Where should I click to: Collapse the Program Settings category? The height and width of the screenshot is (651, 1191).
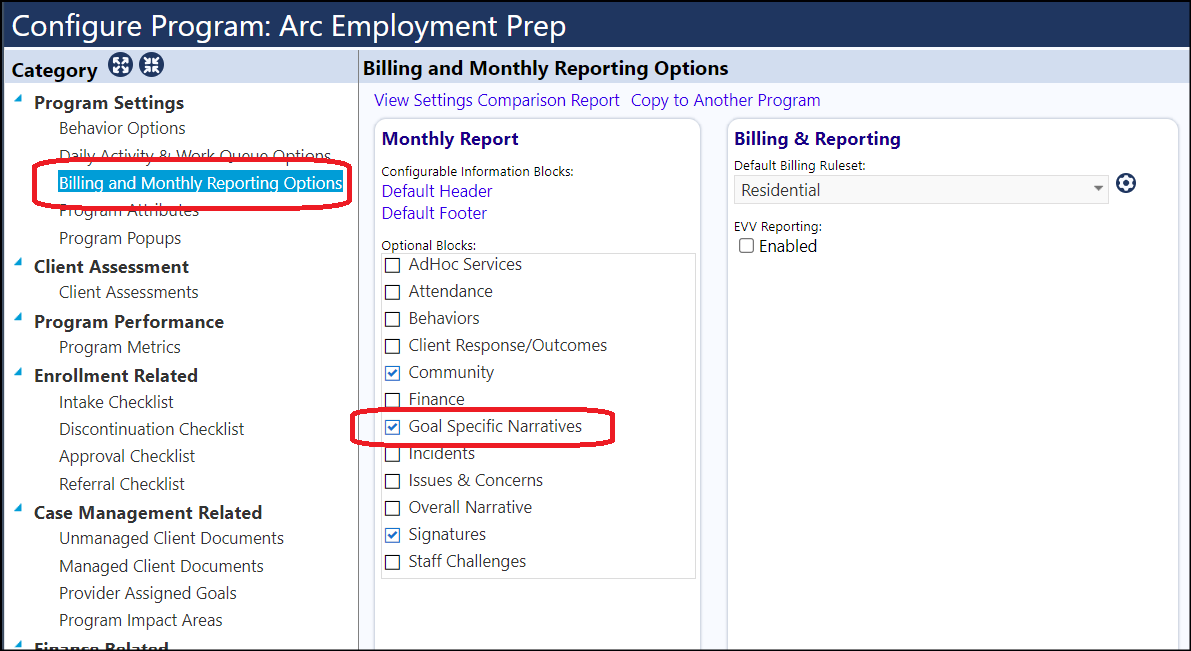(x=18, y=99)
